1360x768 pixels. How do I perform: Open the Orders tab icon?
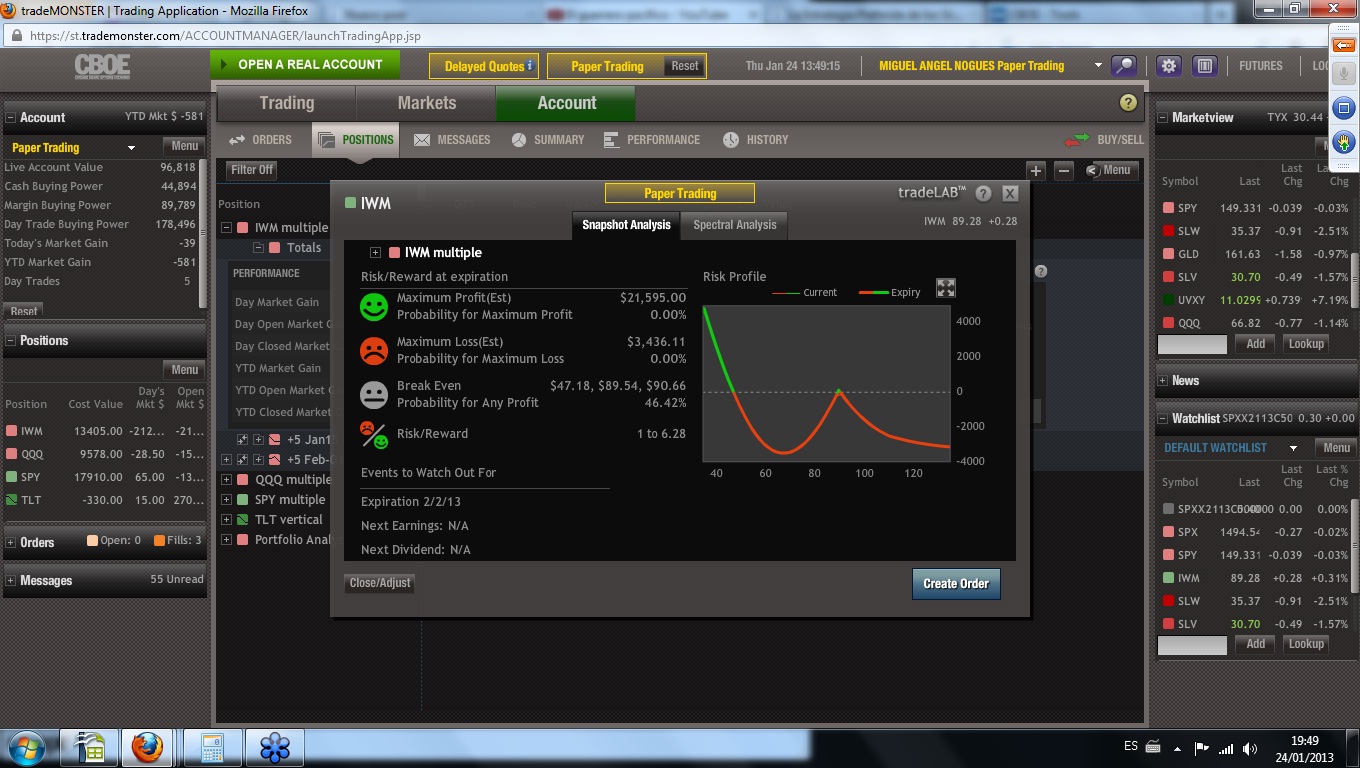point(237,140)
